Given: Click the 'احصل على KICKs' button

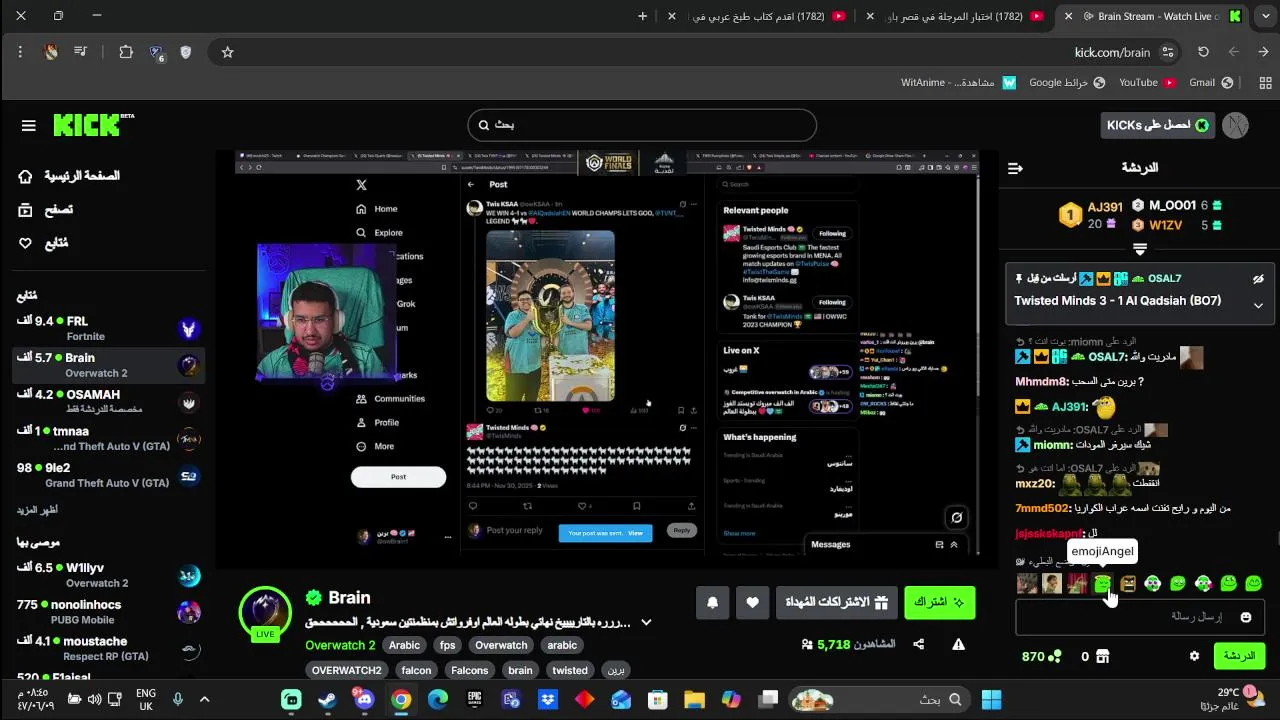Looking at the screenshot, I should click(1158, 125).
